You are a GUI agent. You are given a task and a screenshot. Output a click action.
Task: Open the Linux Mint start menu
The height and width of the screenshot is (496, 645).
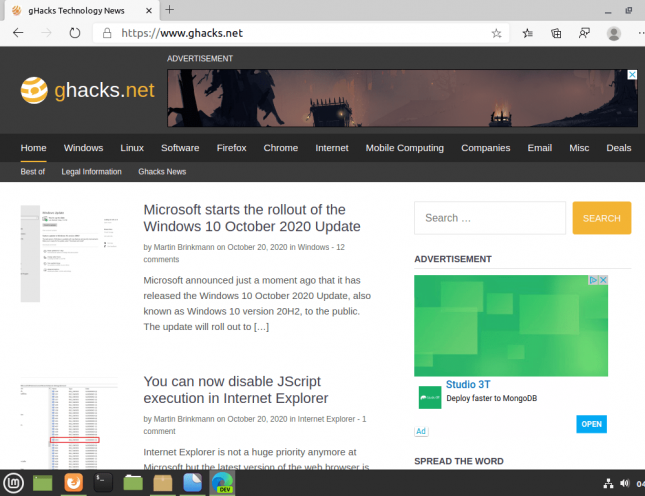[x=14, y=482]
